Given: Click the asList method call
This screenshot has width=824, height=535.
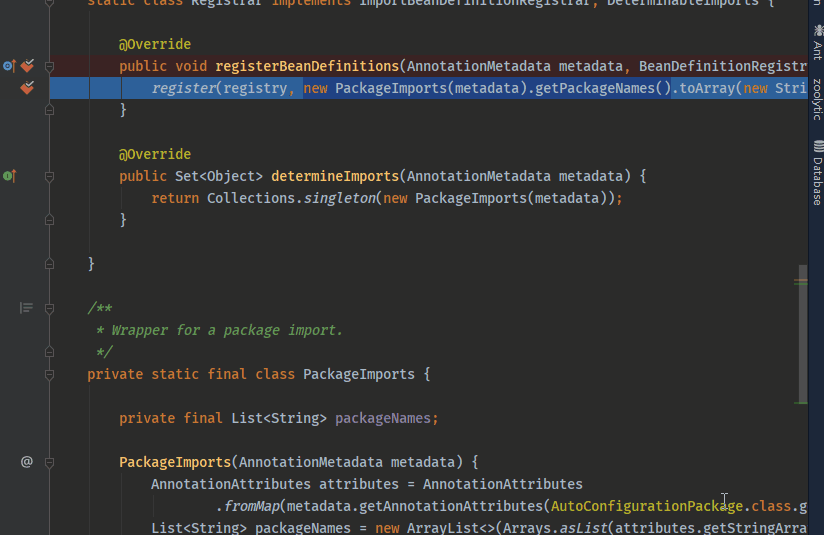Looking at the screenshot, I should (x=583, y=528).
